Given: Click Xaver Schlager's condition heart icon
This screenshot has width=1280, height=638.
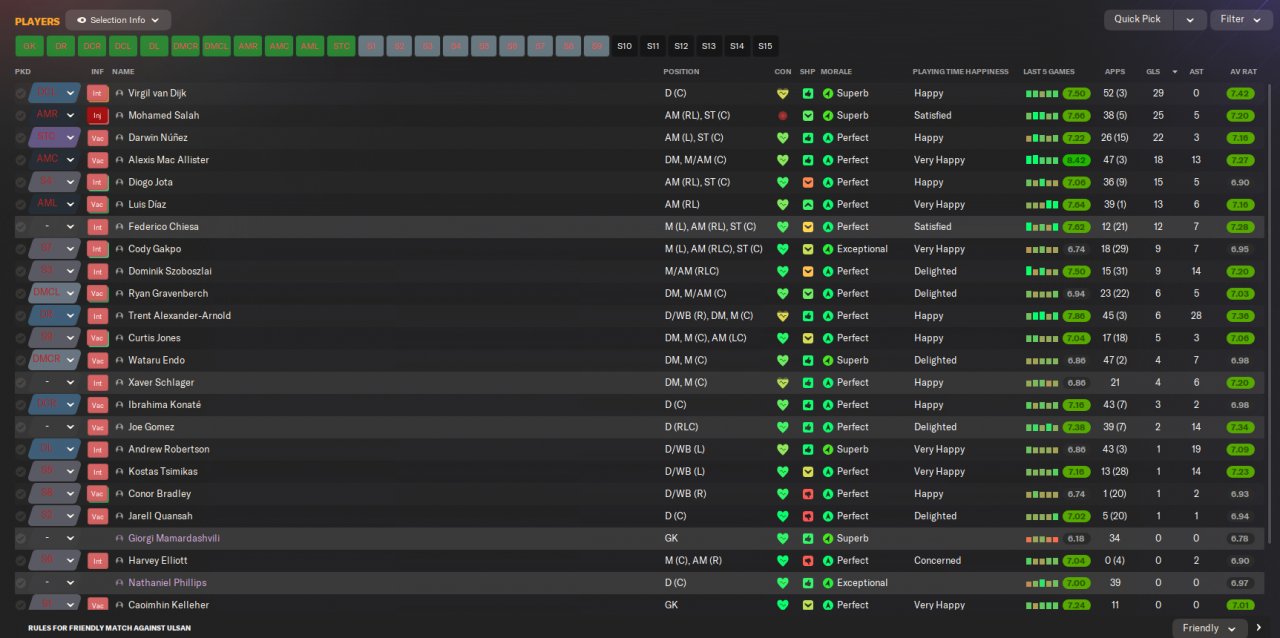Looking at the screenshot, I should tap(782, 382).
